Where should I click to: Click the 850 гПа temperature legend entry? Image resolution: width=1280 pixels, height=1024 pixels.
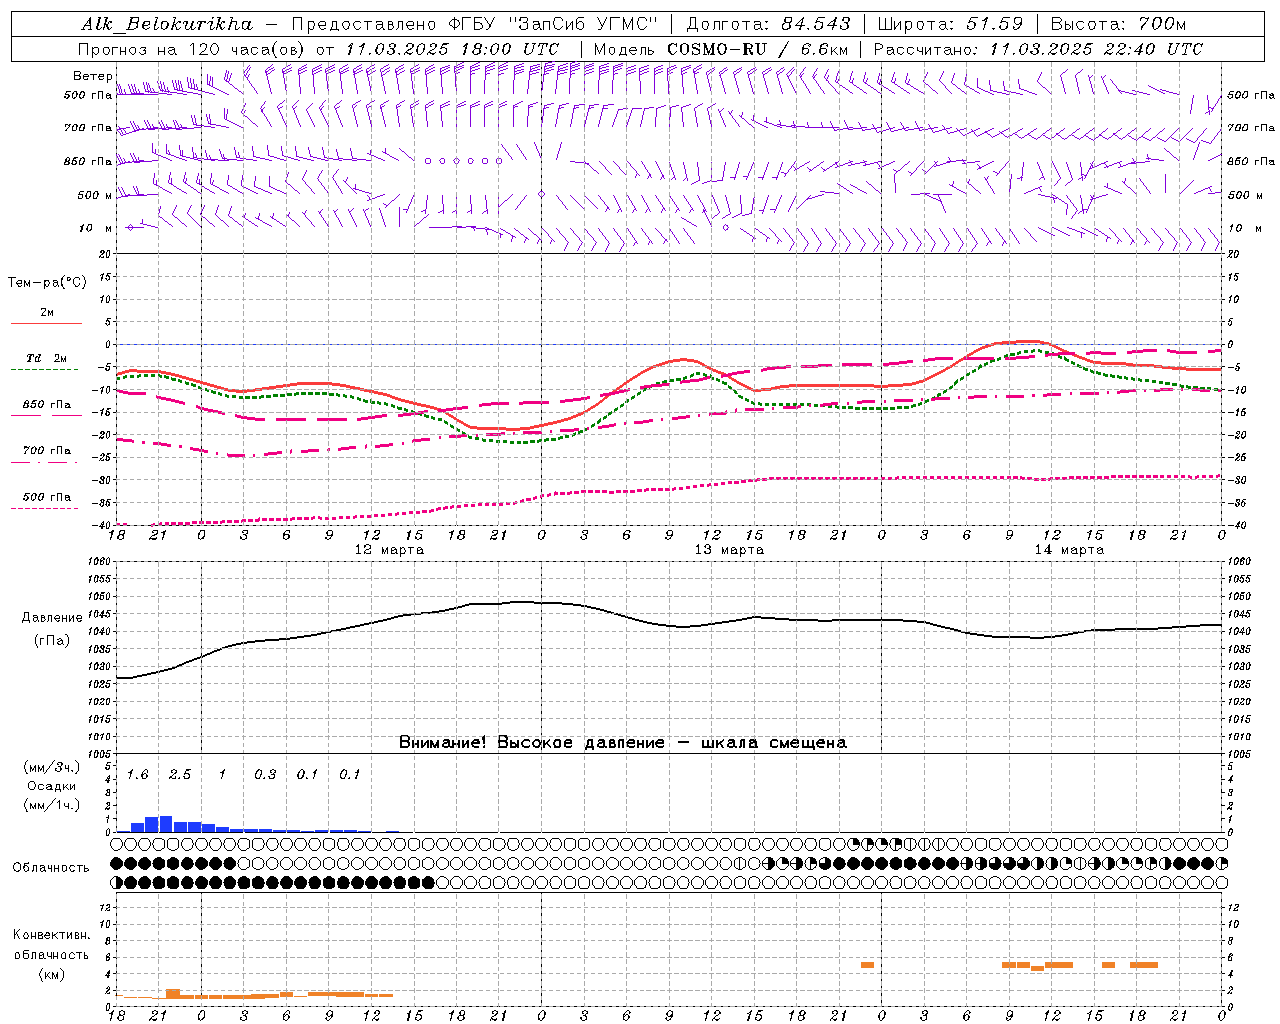click(47, 405)
